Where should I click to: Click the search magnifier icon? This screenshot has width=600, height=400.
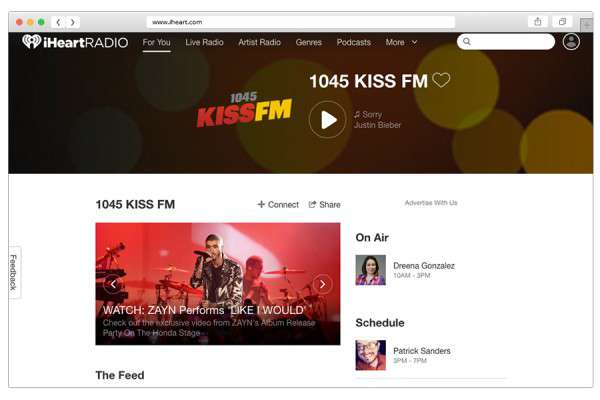click(467, 41)
